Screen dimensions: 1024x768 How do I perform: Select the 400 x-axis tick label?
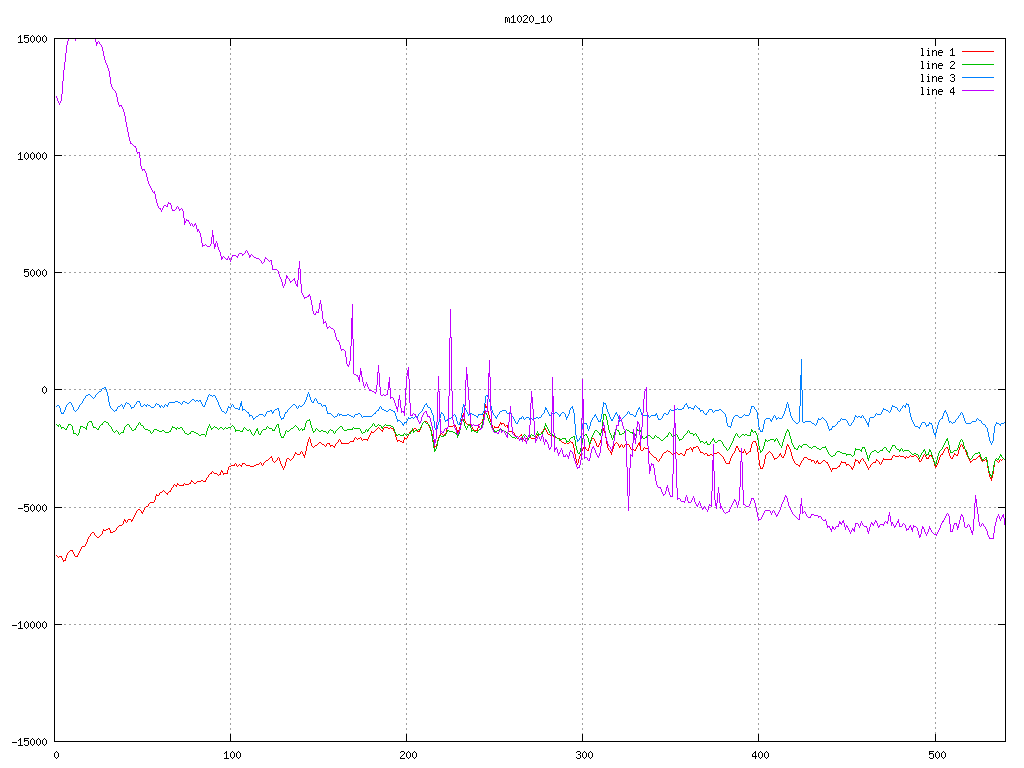tap(759, 755)
